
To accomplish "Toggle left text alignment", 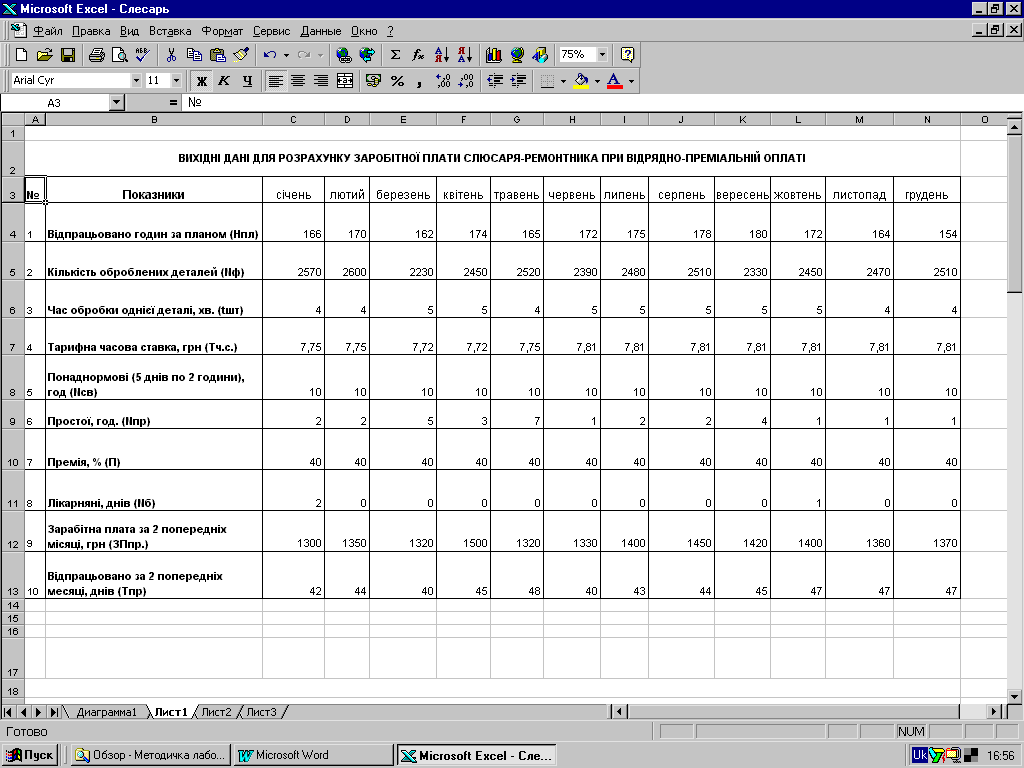I will [x=276, y=81].
